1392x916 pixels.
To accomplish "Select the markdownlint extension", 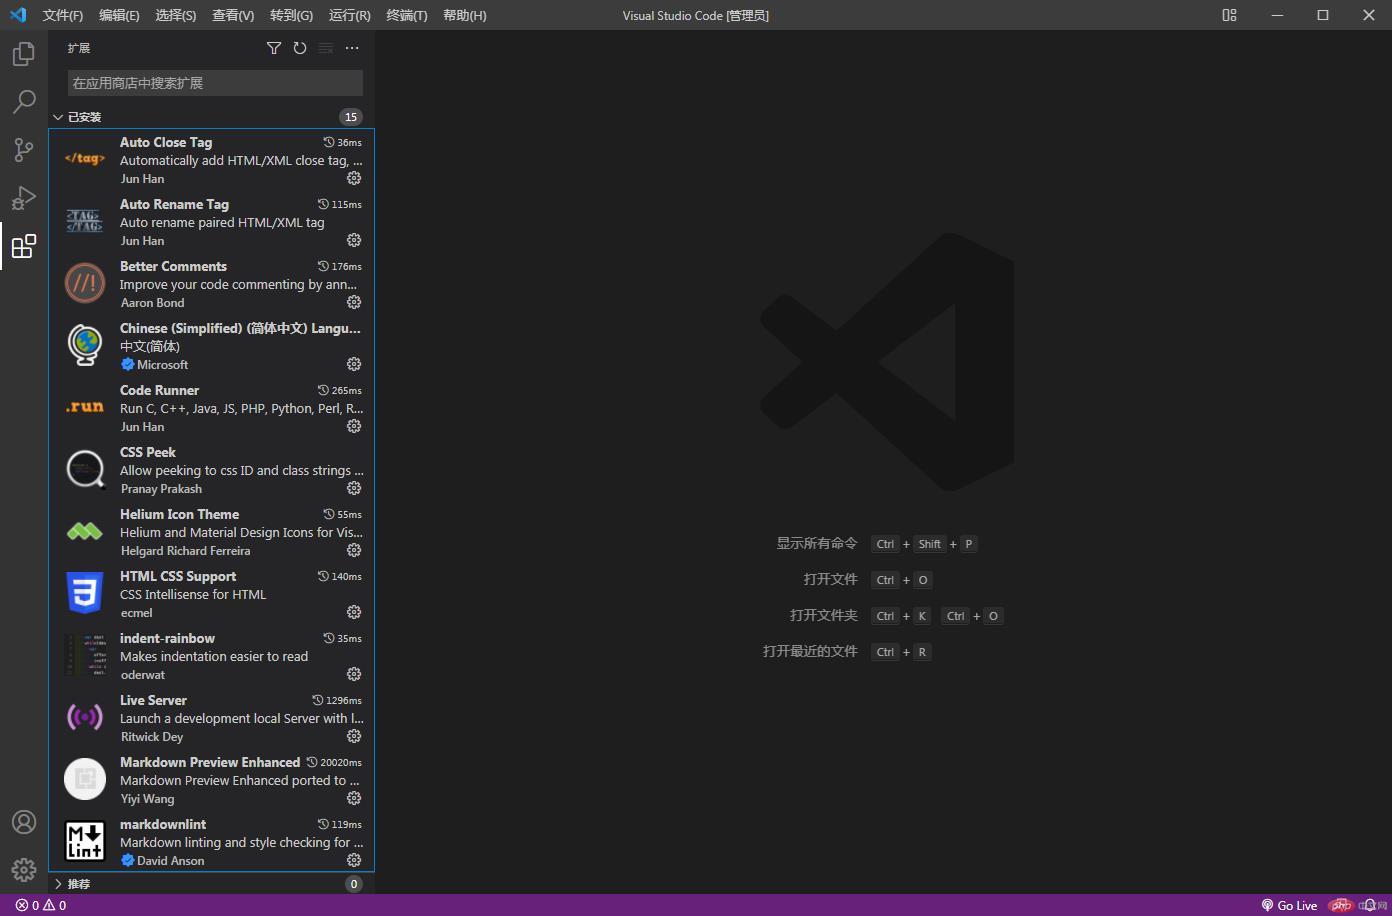I will pyautogui.click(x=211, y=842).
